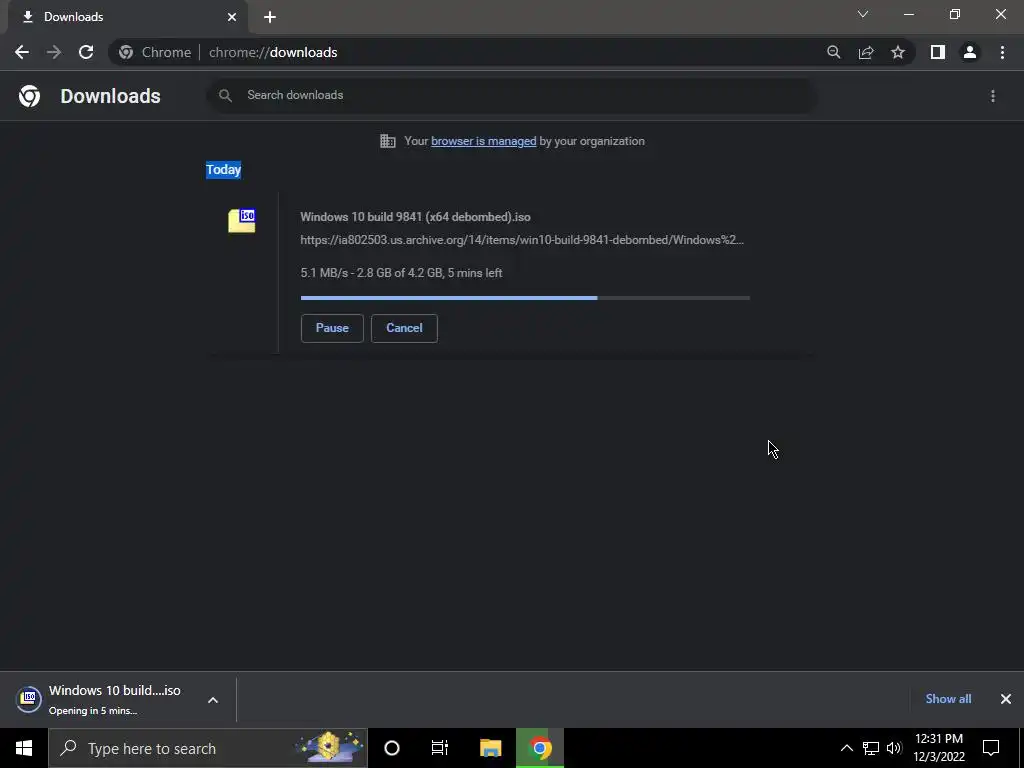
Task: Click the download shelf Windows 10 build item
Action: click(x=103, y=699)
